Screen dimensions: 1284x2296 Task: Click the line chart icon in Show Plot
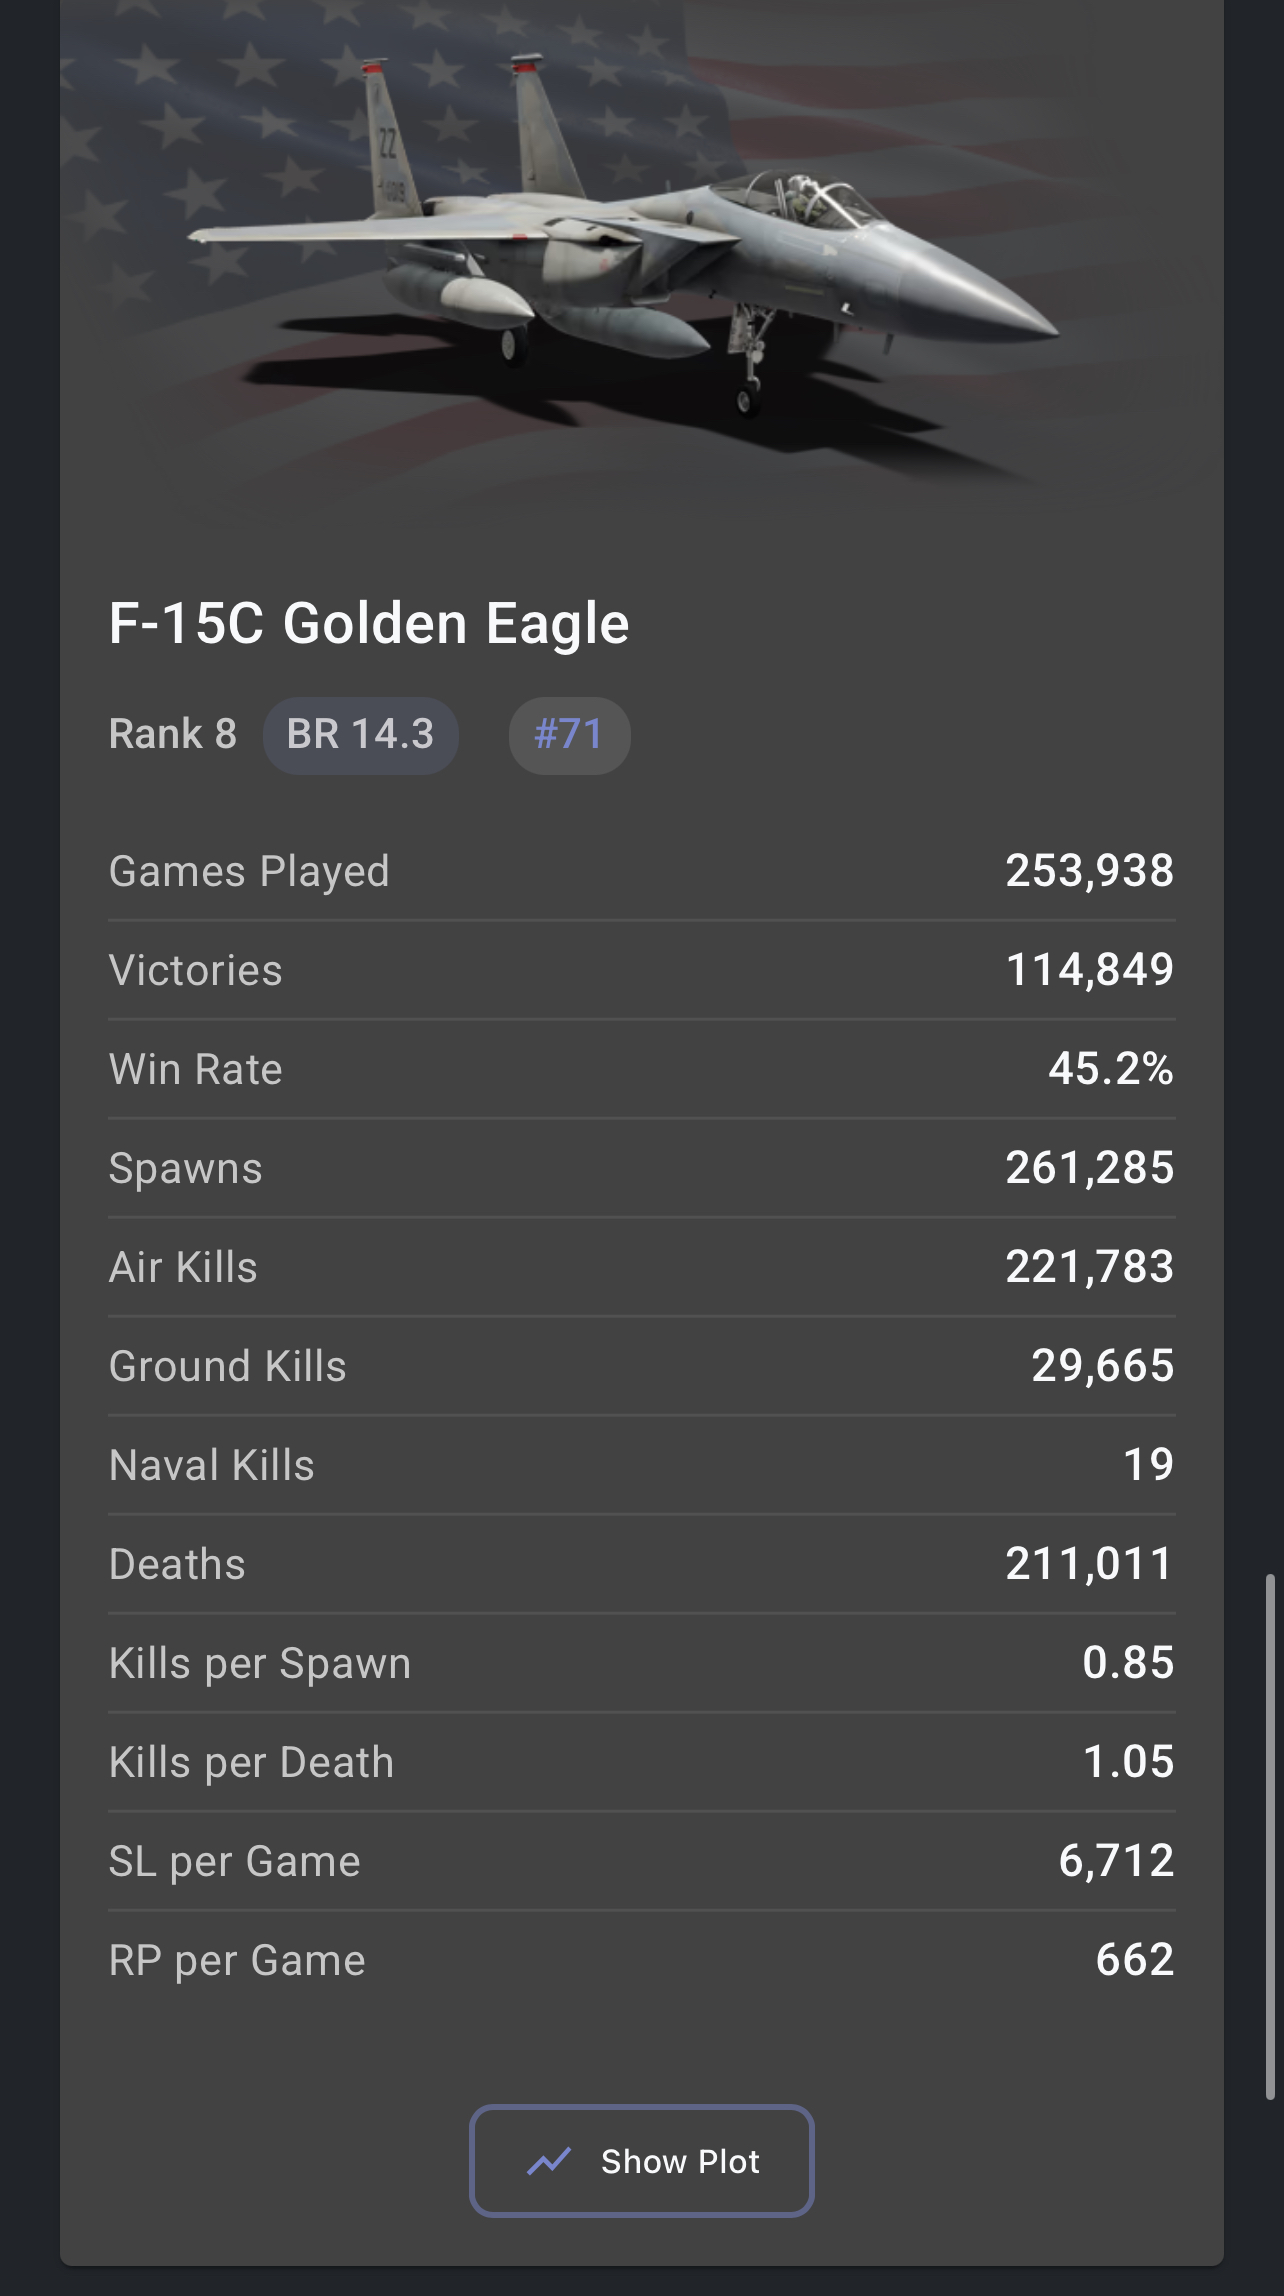(549, 2161)
